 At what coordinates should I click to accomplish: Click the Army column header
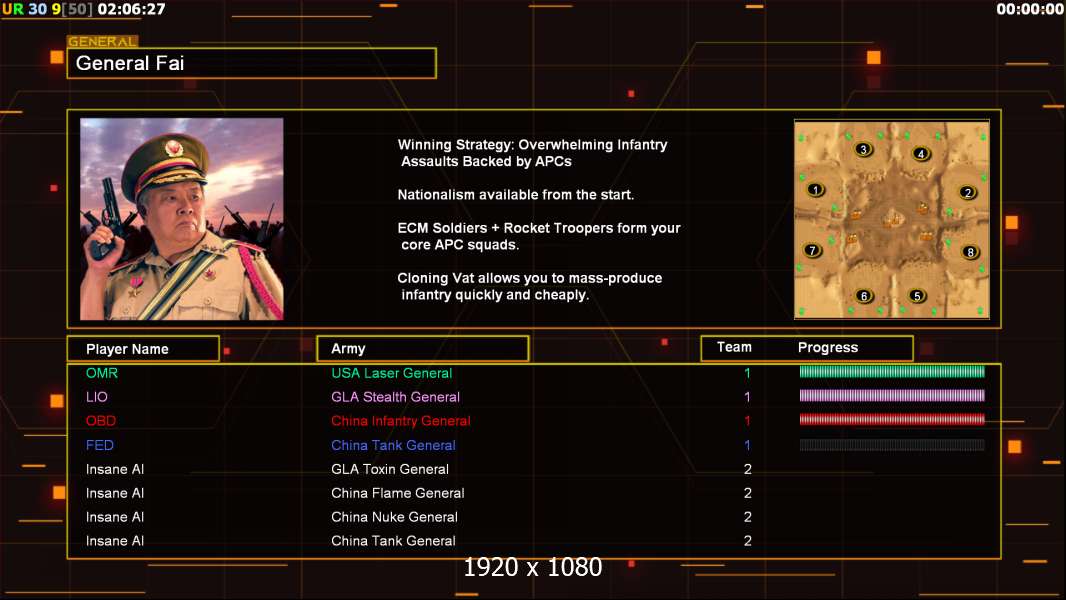point(423,349)
